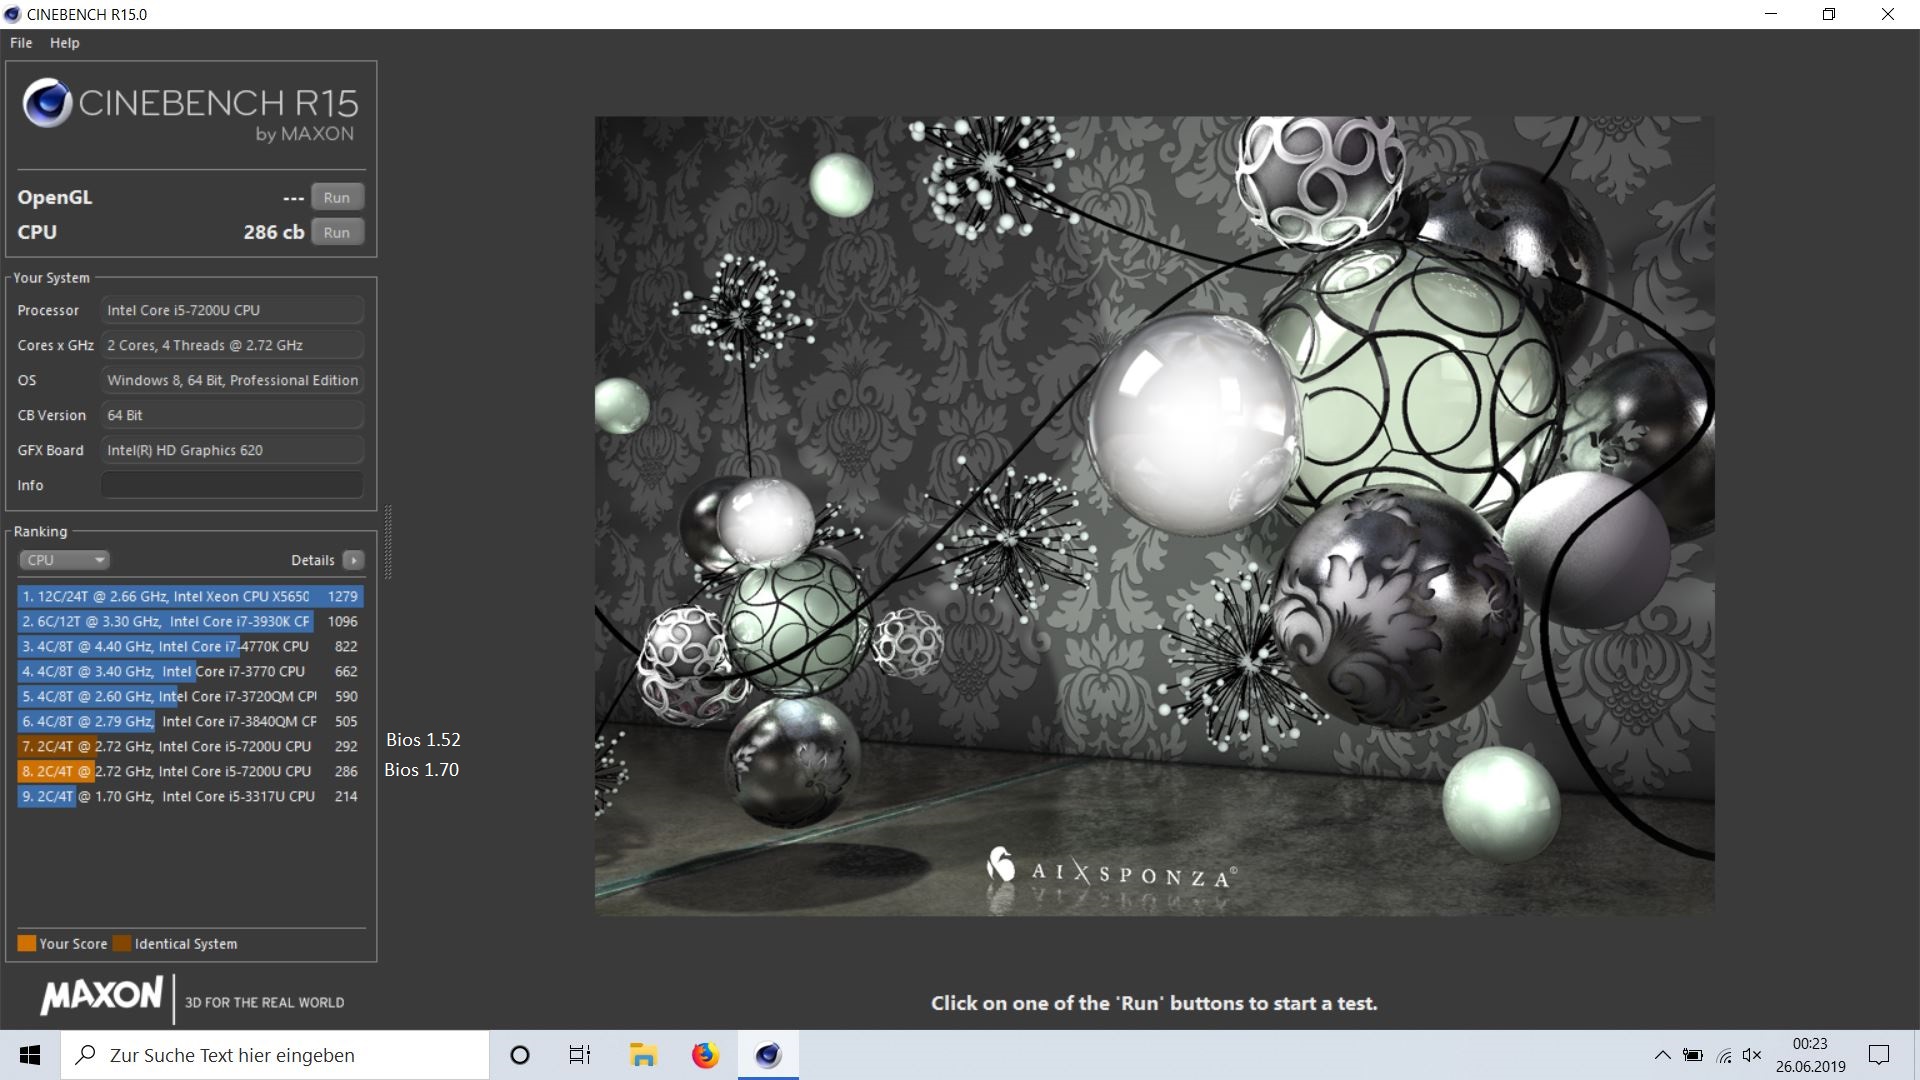Run the OpenGL benchmark
The width and height of the screenshot is (1920, 1080).
pyautogui.click(x=337, y=197)
